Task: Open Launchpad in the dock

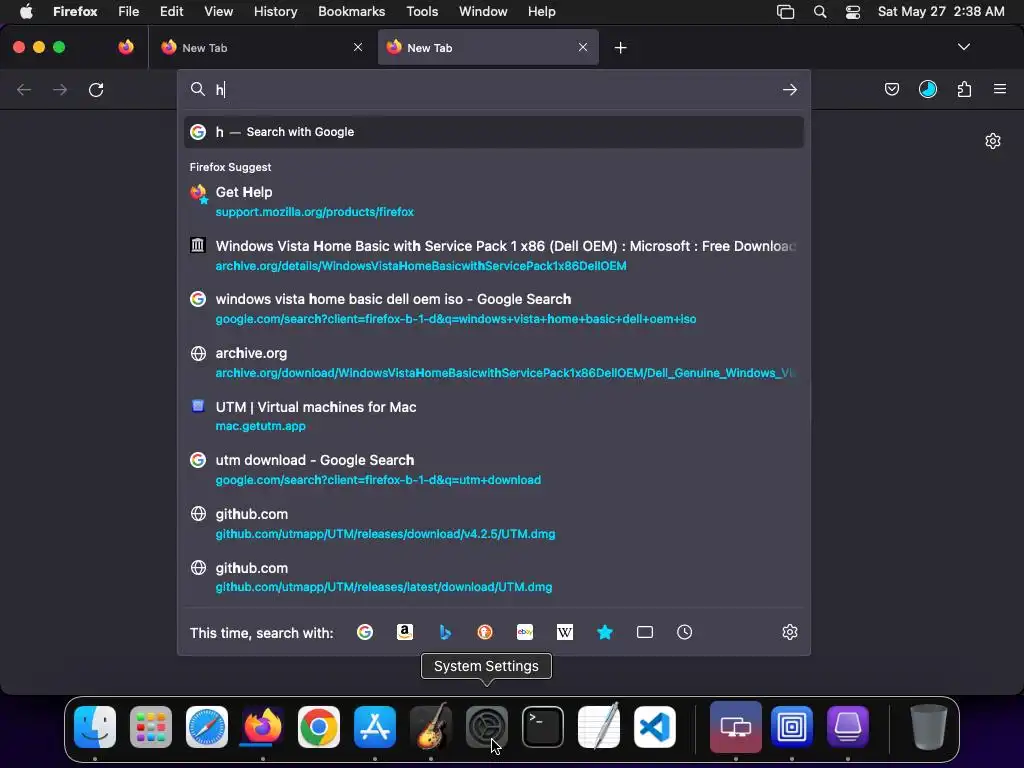Action: point(151,726)
